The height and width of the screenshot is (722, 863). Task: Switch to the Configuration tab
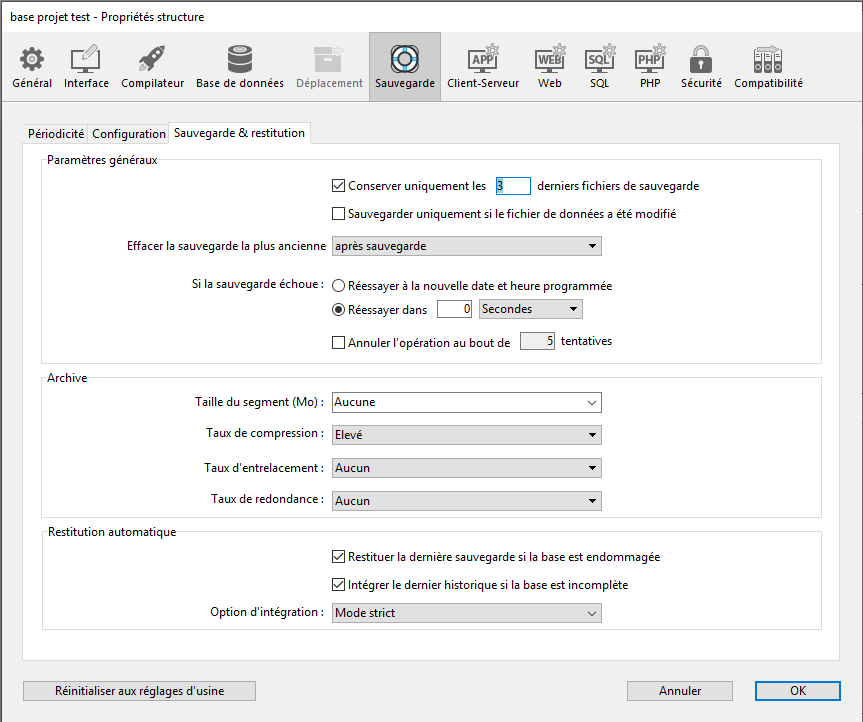click(x=129, y=134)
